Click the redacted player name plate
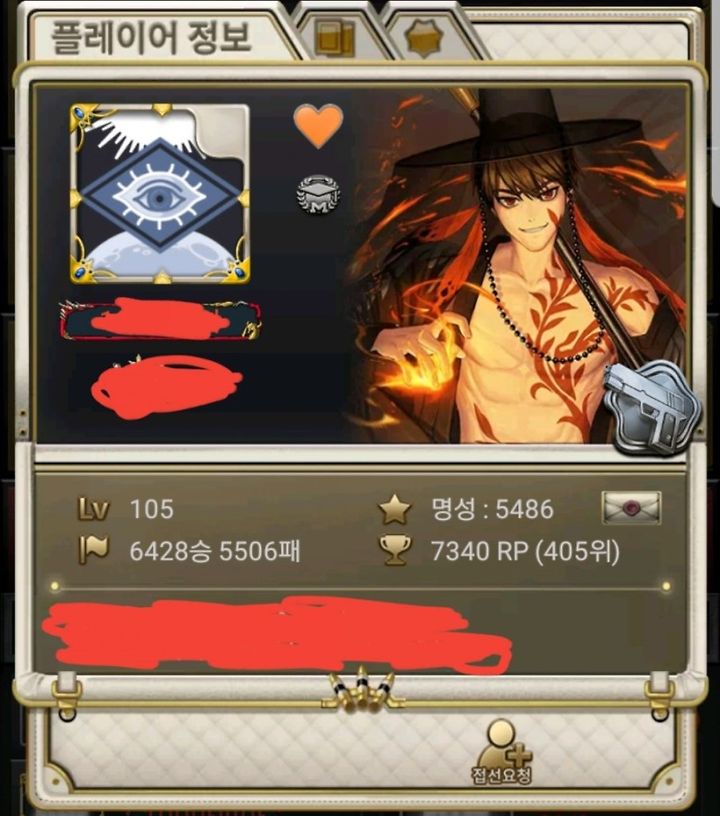The height and width of the screenshot is (816, 720). pyautogui.click(x=160, y=320)
